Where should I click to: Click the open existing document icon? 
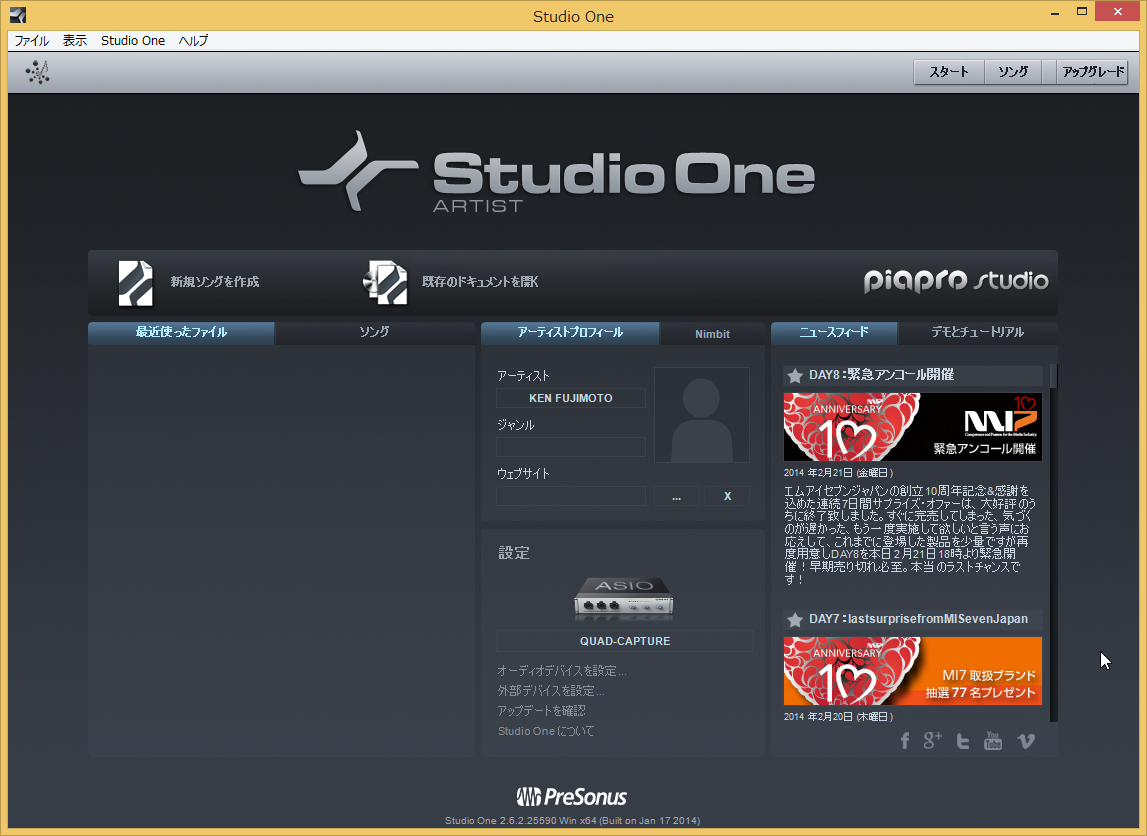click(x=386, y=282)
